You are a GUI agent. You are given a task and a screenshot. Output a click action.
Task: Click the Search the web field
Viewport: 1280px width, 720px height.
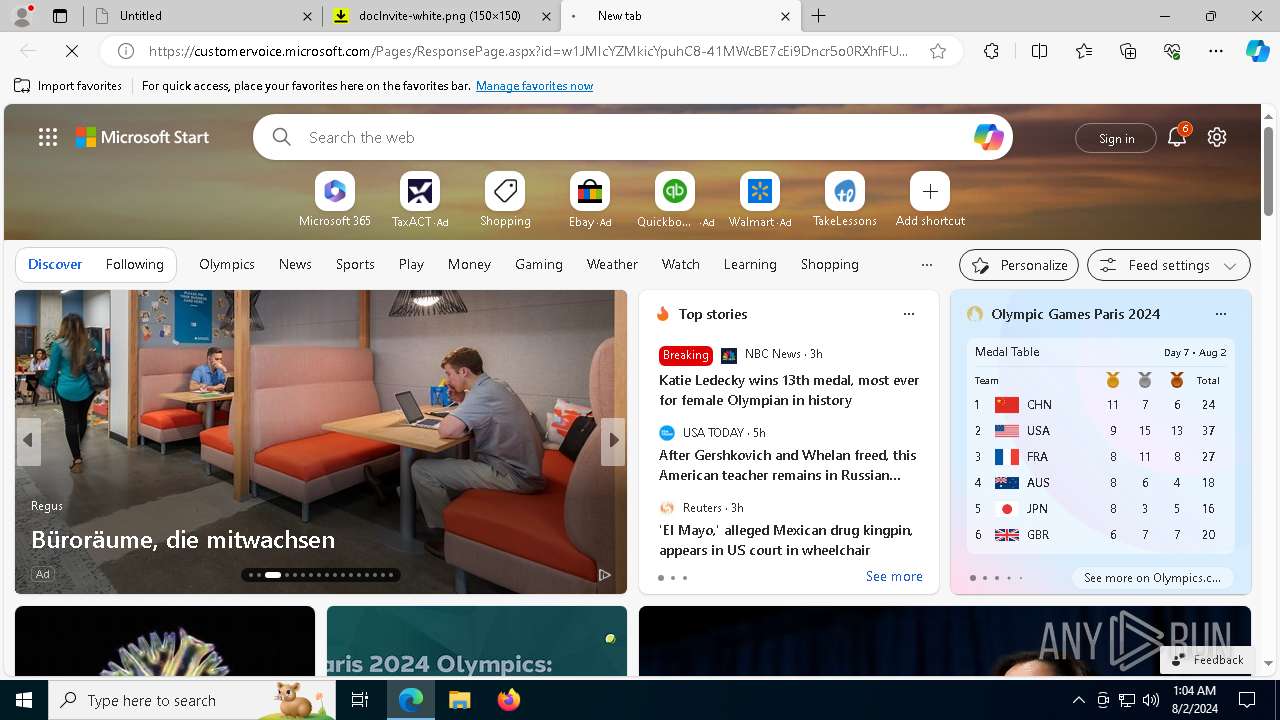tap(633, 138)
